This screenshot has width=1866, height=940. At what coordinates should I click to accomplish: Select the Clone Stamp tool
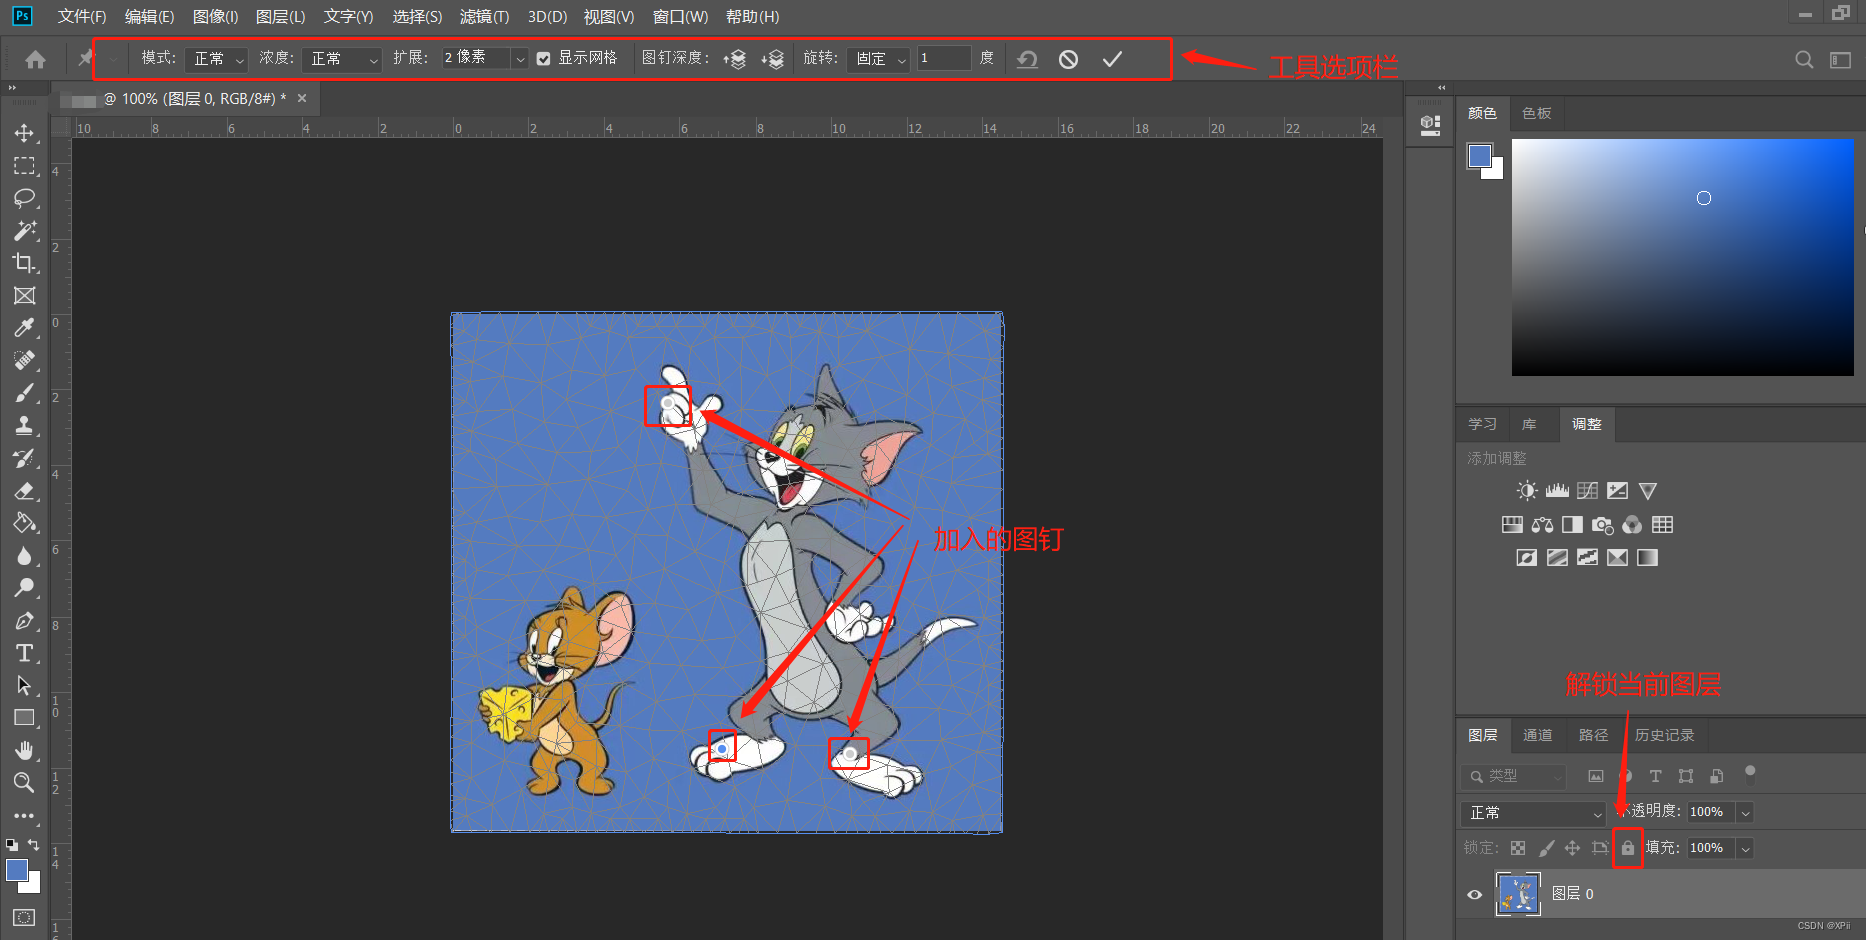[x=24, y=426]
